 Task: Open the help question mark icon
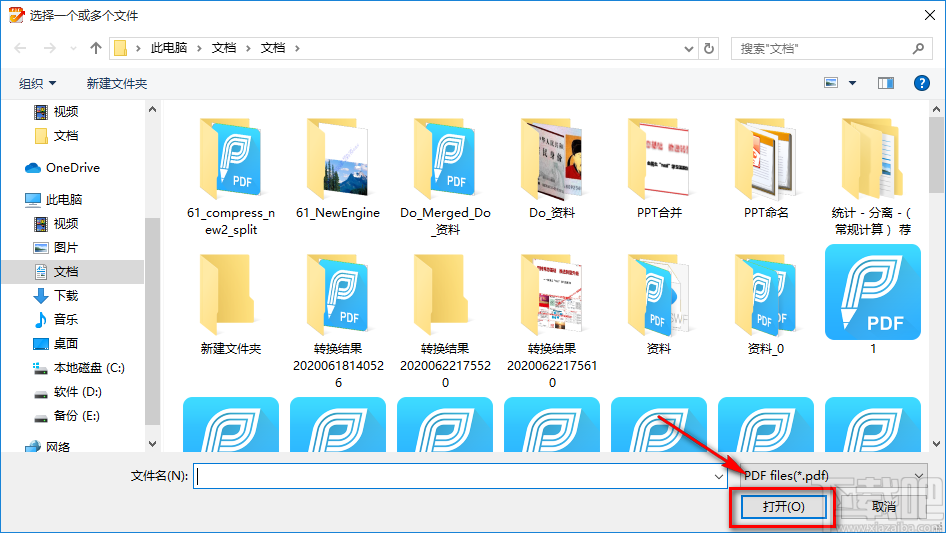point(921,83)
